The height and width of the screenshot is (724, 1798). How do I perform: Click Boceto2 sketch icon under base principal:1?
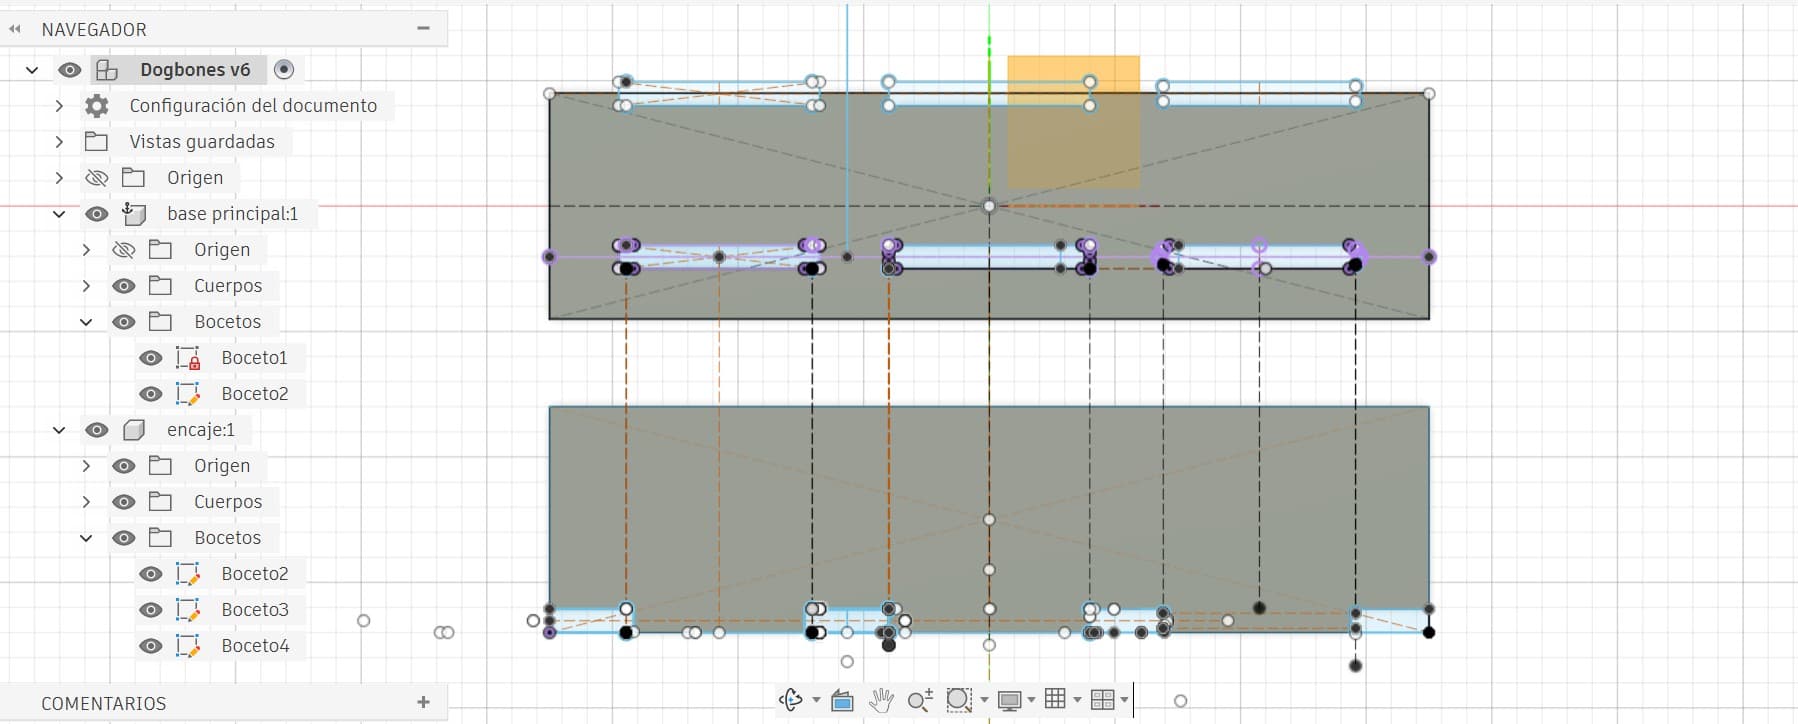(188, 394)
